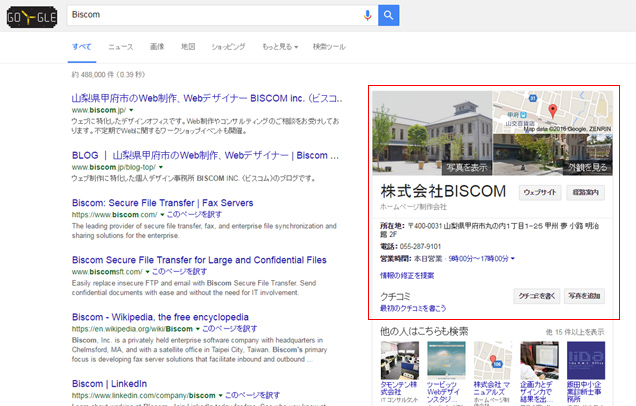The width and height of the screenshot is (636, 406).
Task: Expand arrow next to www.biscomsft.com/ URL
Action: 148,272
